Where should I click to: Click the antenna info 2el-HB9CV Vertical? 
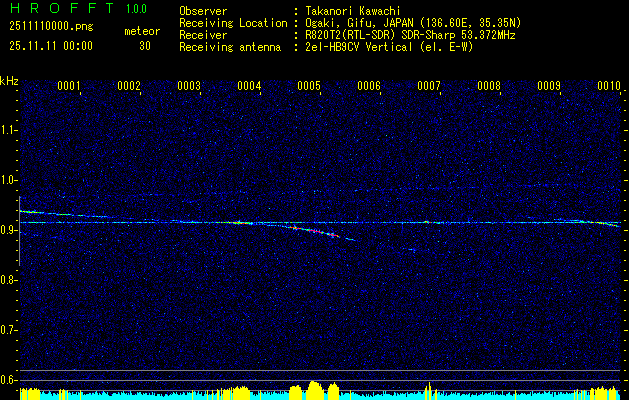point(387,47)
